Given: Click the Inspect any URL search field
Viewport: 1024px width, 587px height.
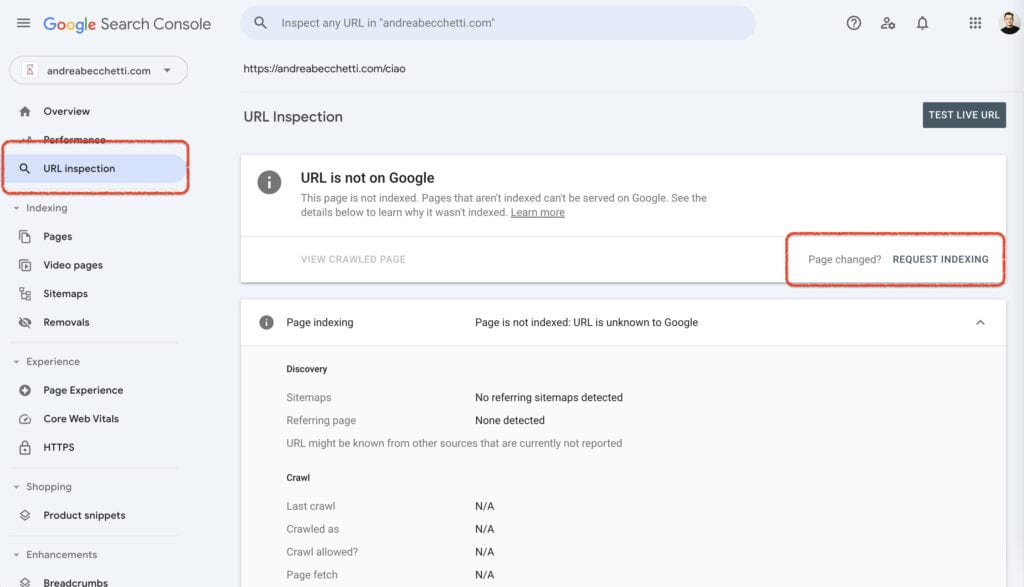Looking at the screenshot, I should (x=498, y=23).
